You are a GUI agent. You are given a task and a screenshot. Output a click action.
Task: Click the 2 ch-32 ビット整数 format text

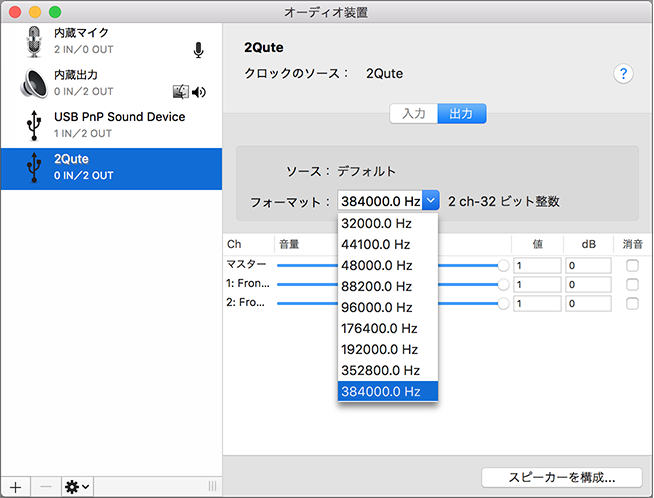click(x=503, y=201)
